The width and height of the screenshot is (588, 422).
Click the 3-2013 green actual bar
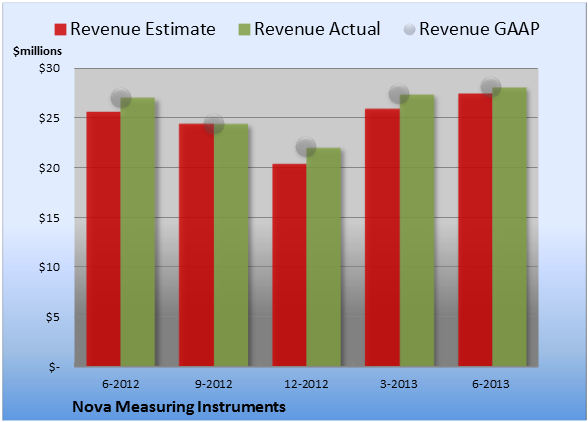(x=417, y=230)
